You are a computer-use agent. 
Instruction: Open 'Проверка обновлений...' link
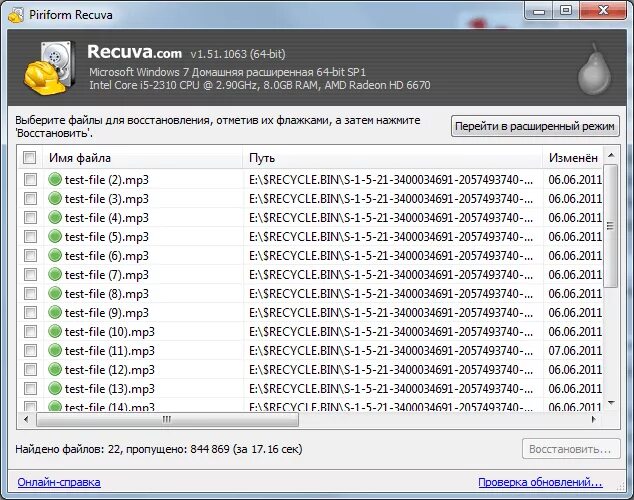point(540,482)
